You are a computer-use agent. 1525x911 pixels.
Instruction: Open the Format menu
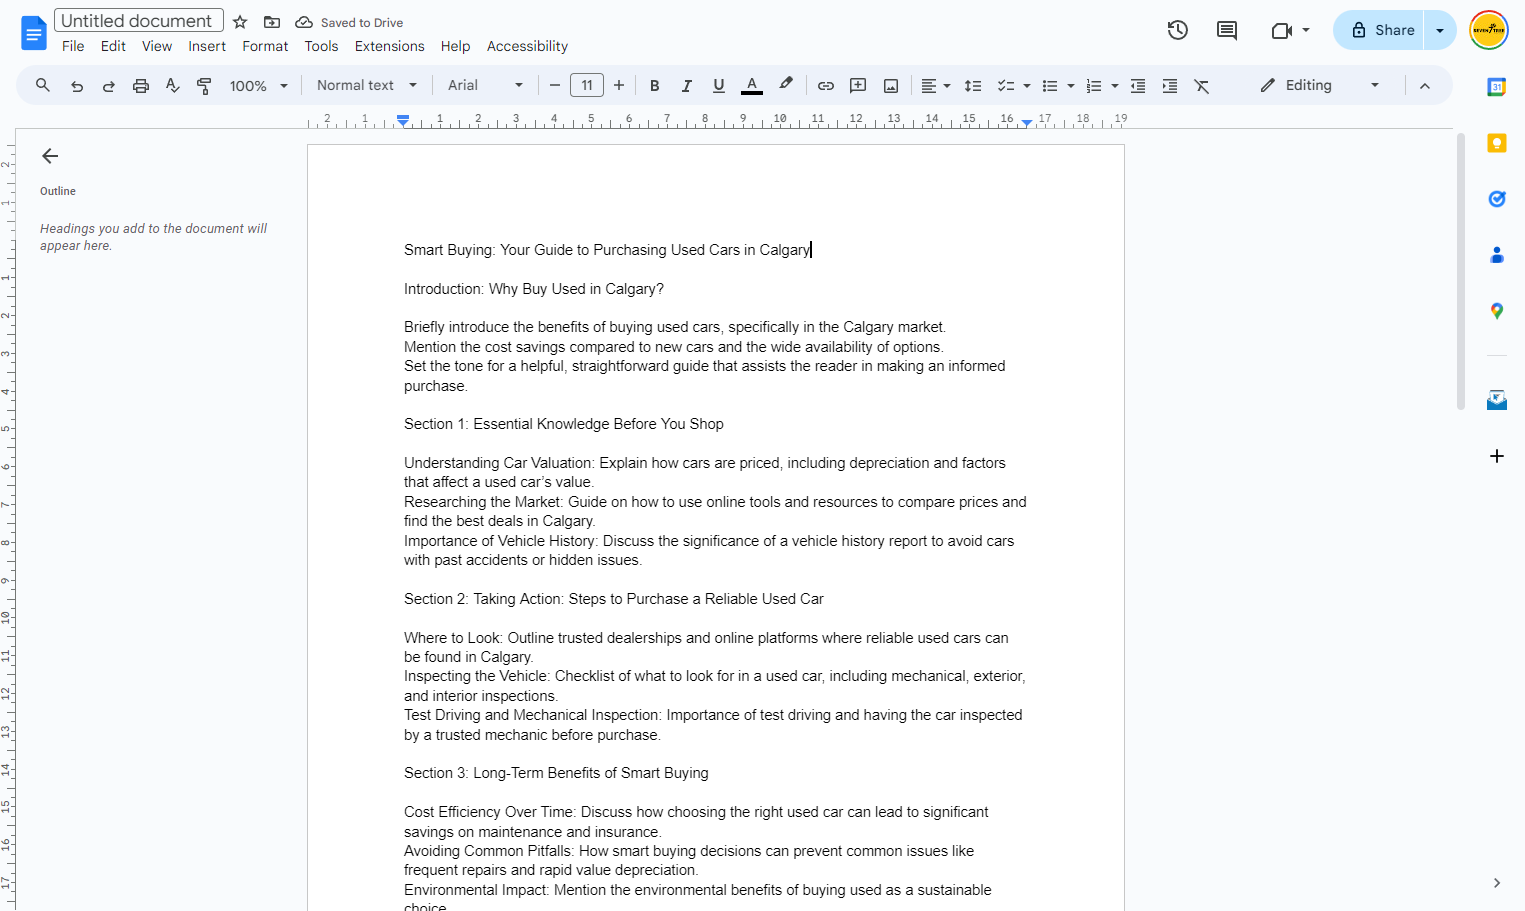click(x=265, y=46)
